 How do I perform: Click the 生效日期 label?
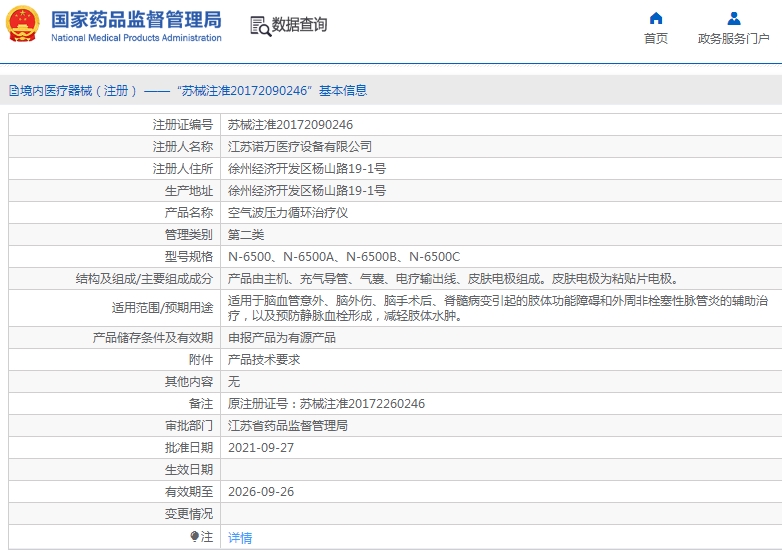(189, 469)
